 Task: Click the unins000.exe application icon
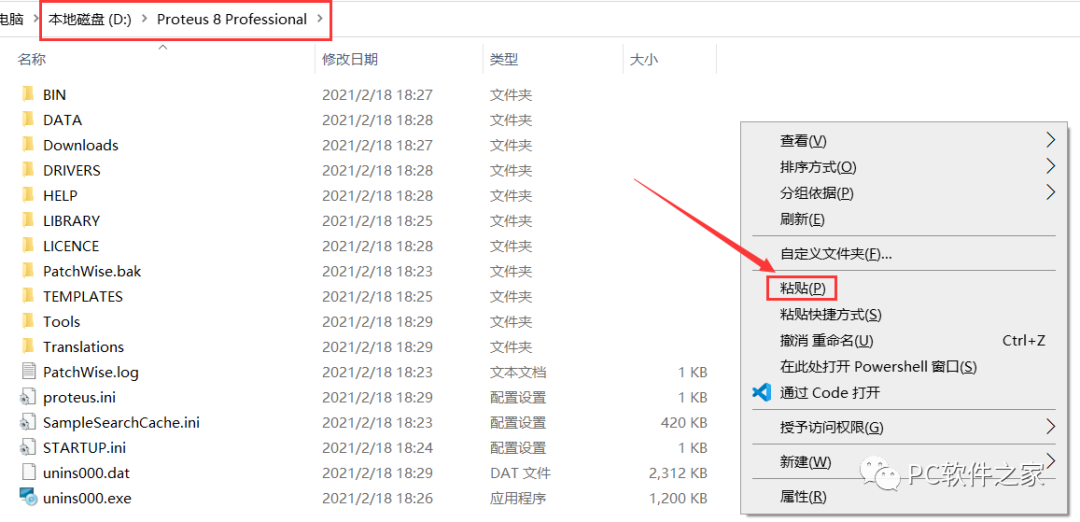[28, 498]
